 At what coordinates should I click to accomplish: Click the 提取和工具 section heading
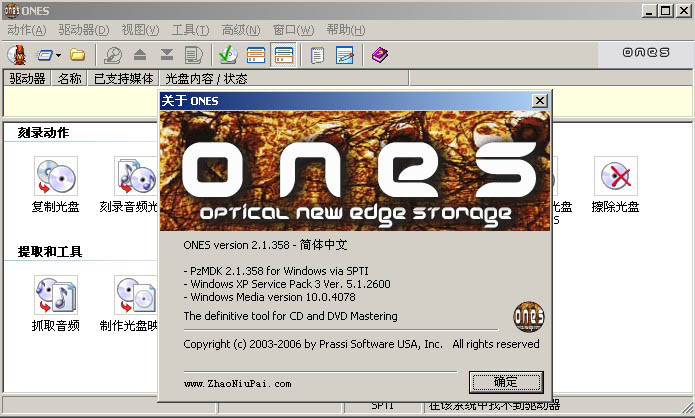click(50, 252)
